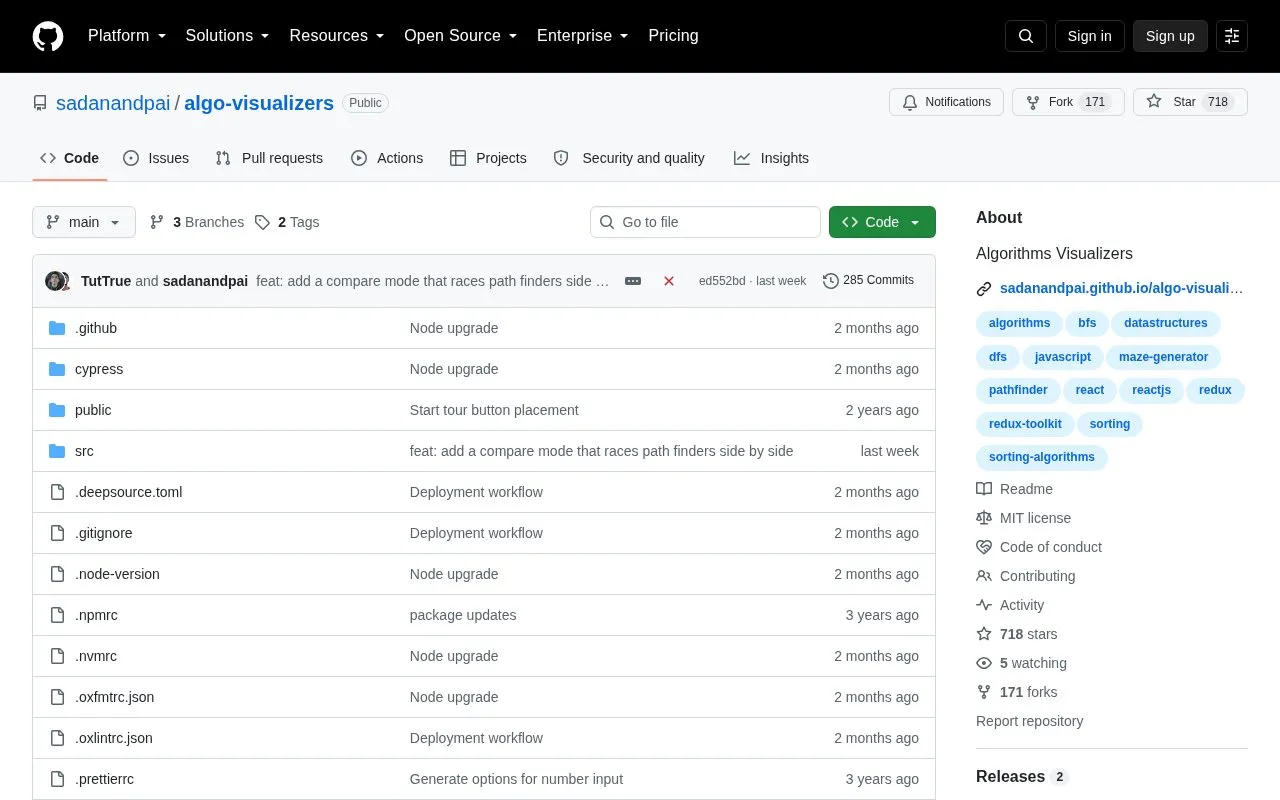Click the watching eye icon
Image resolution: width=1280 pixels, height=800 pixels.
(984, 663)
